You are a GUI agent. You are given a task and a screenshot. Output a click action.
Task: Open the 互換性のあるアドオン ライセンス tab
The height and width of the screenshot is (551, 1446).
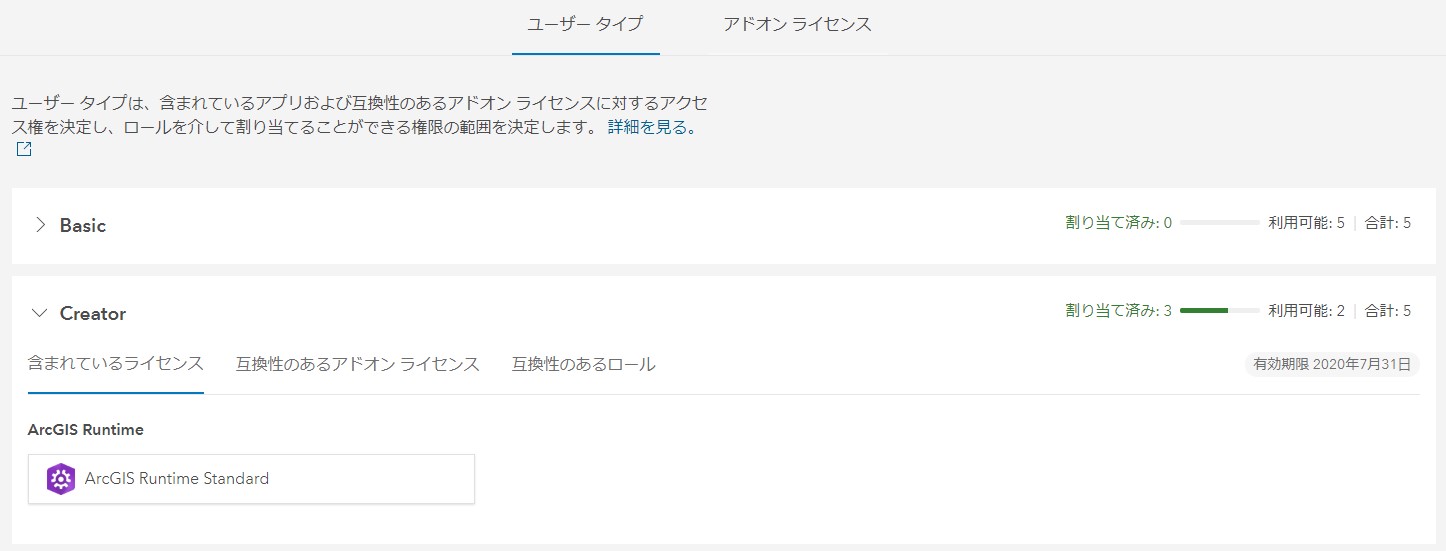358,364
